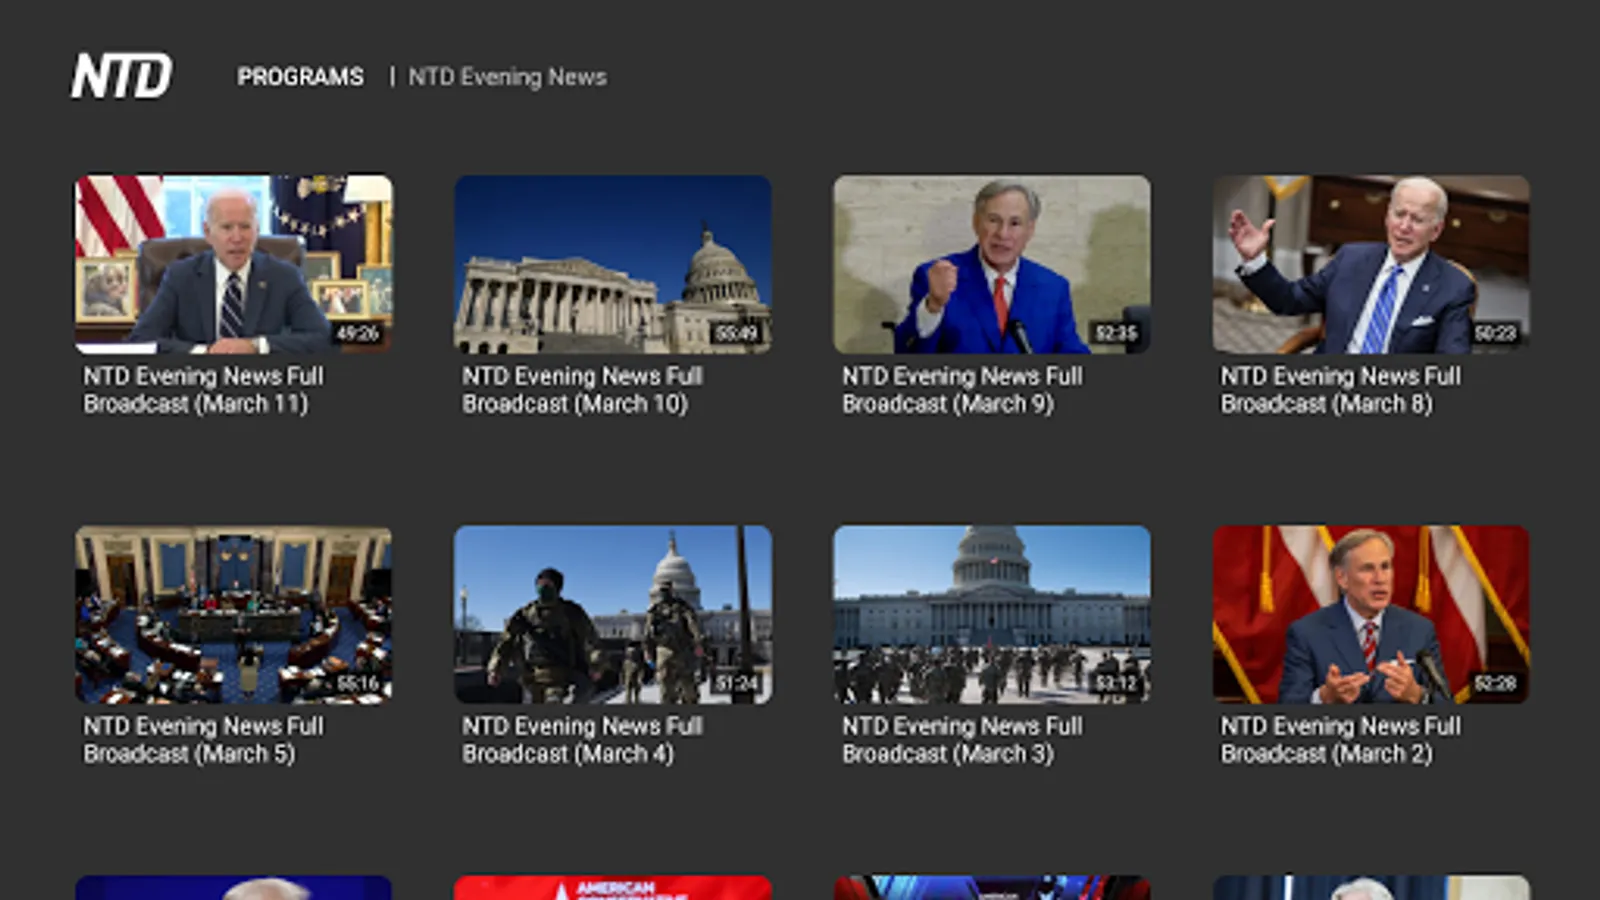Screen dimensions: 1600x900
Task: Click title text "Broadcast (March 2)"
Action: 1327,754
